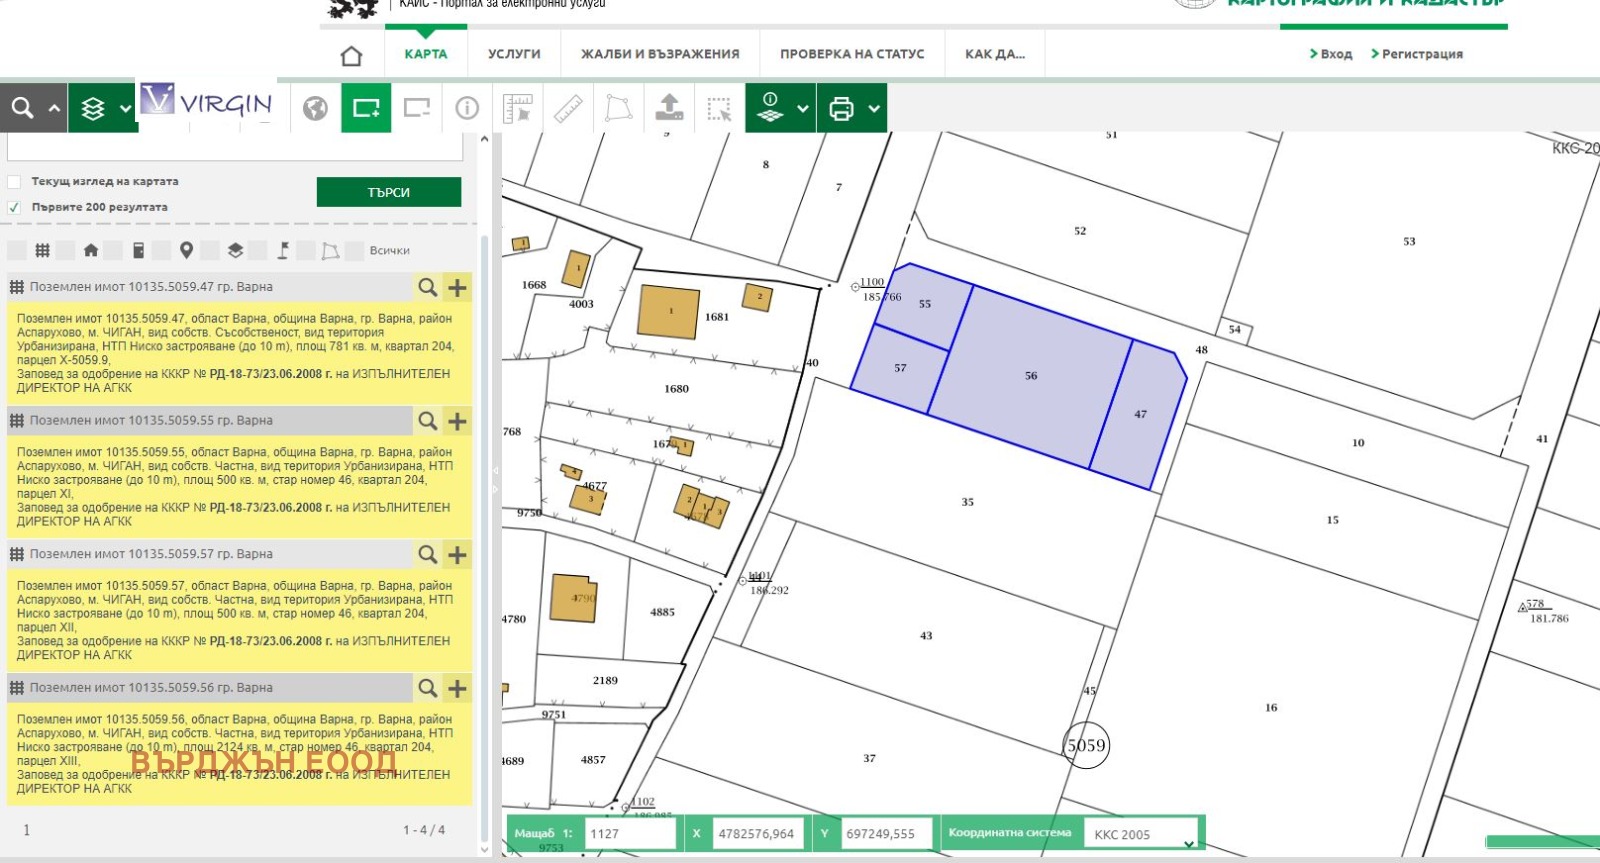
Task: Uncheck 'Първите 200 резултата' checkbox
Action: (14, 208)
